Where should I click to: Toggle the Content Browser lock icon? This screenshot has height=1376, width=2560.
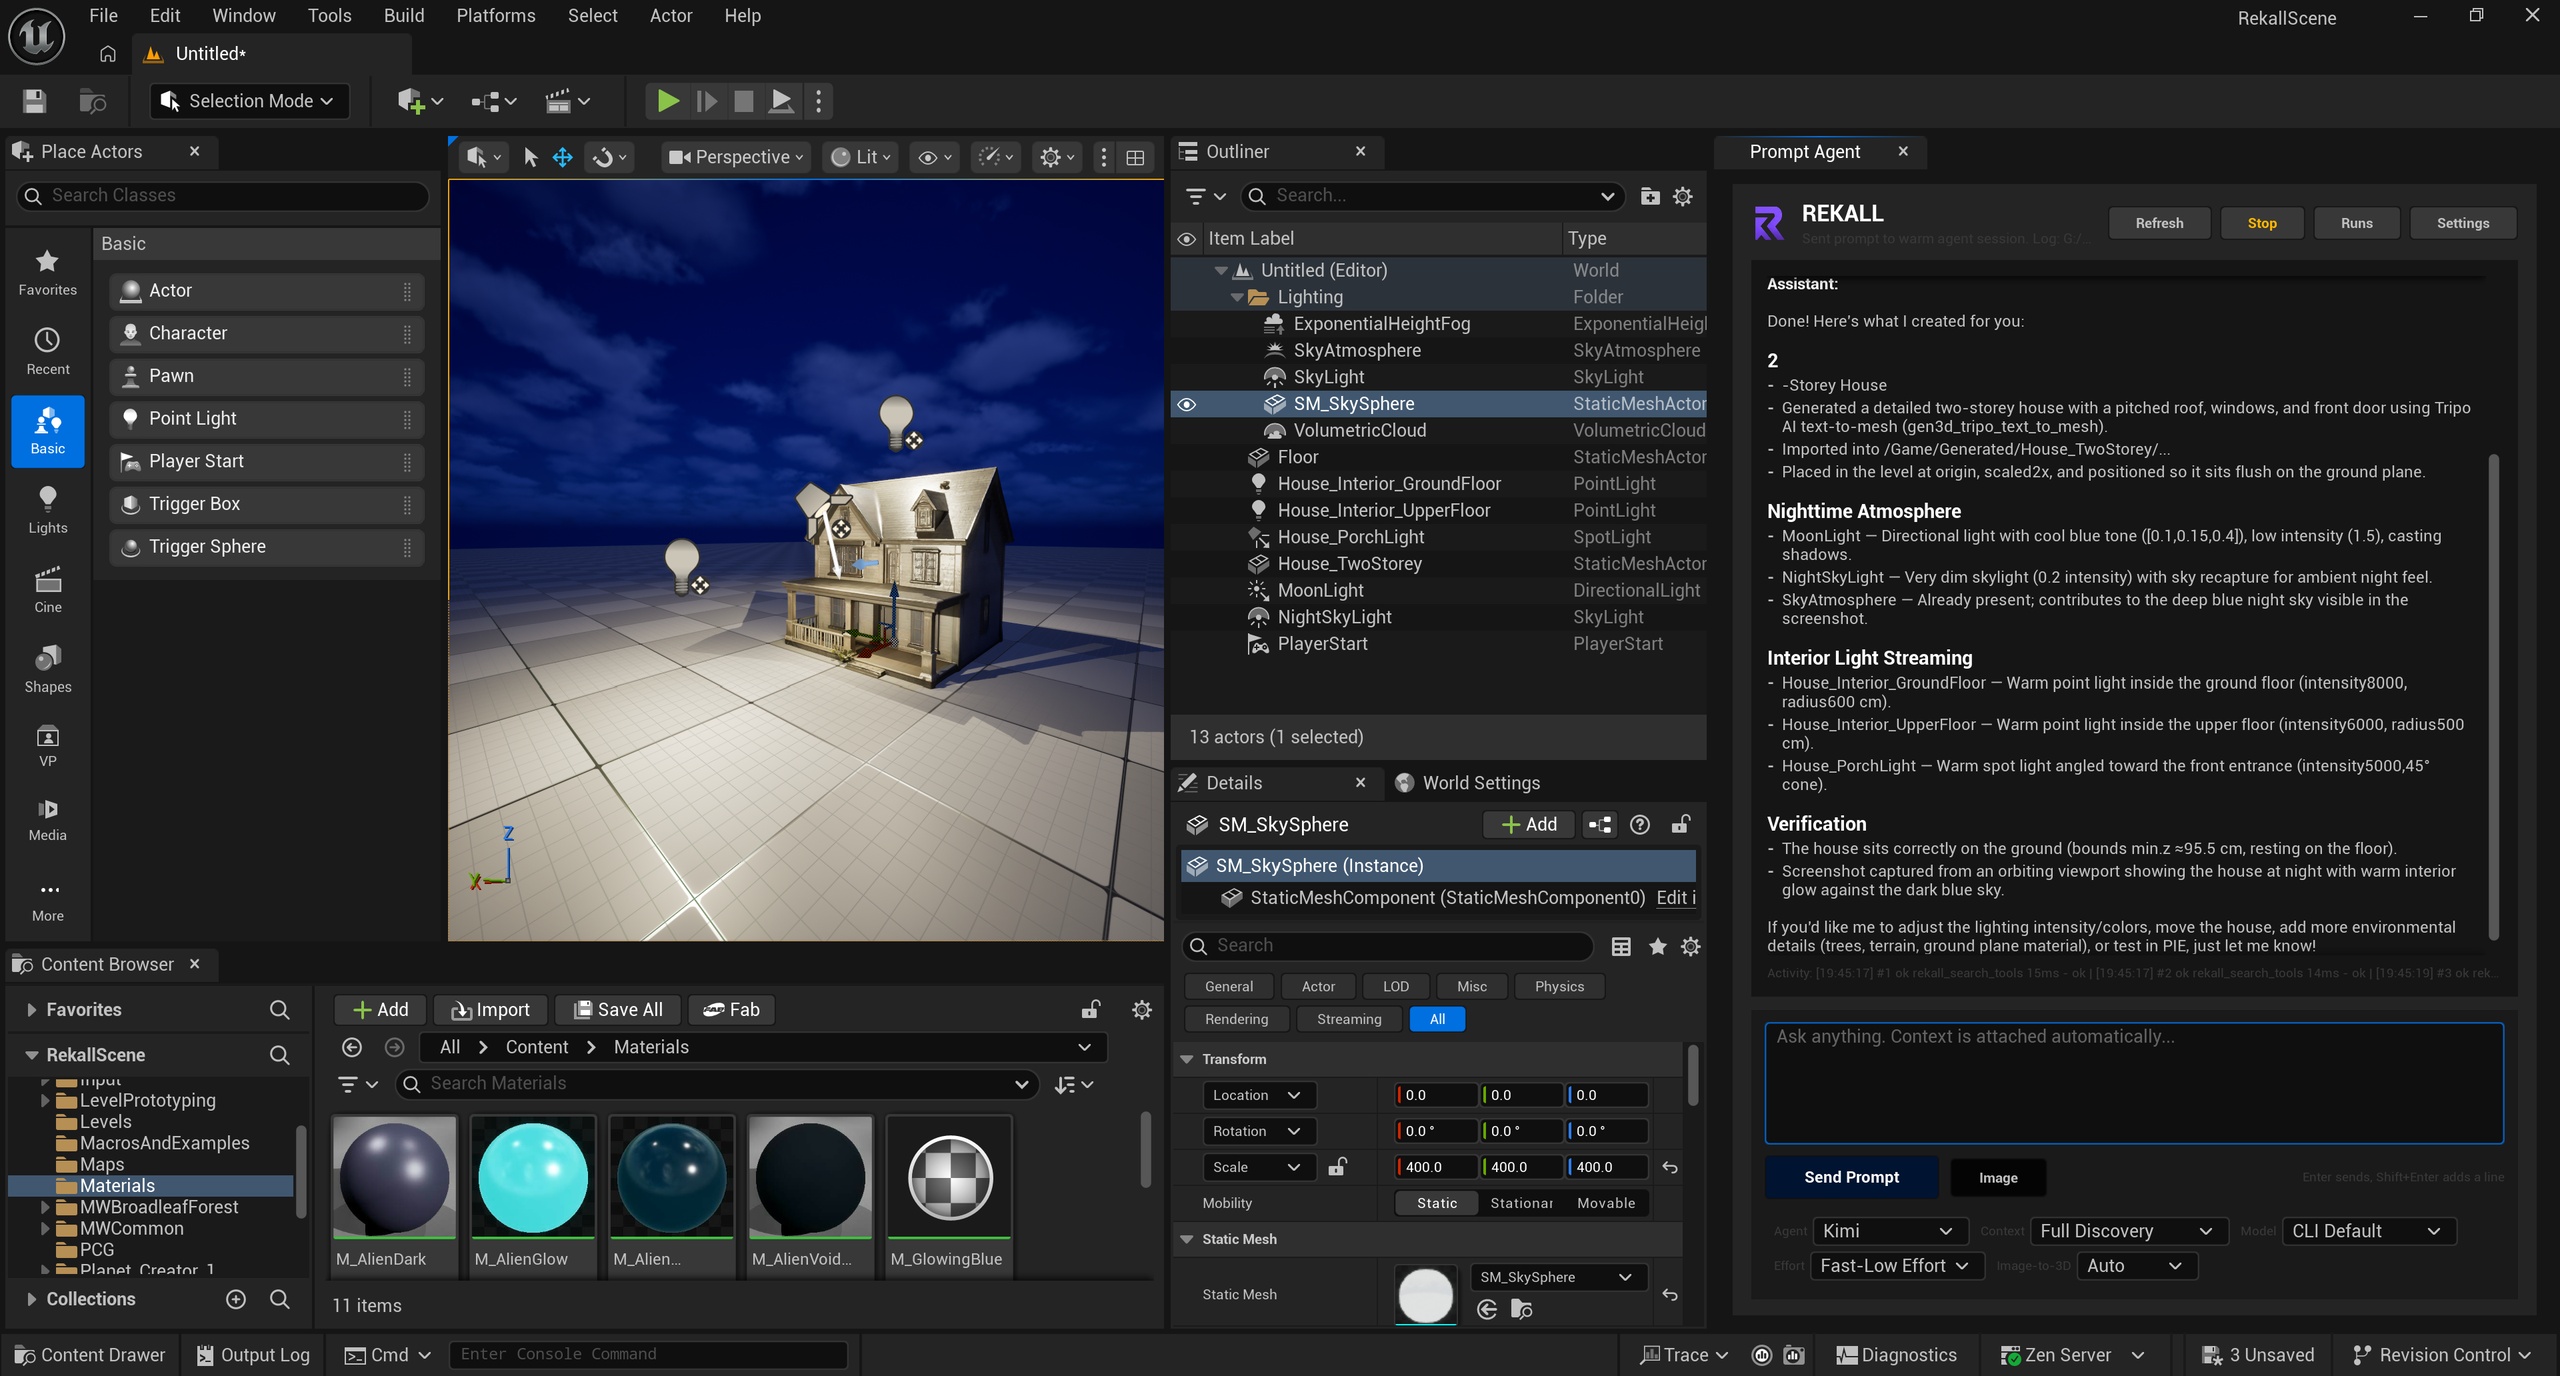[x=1091, y=1010]
